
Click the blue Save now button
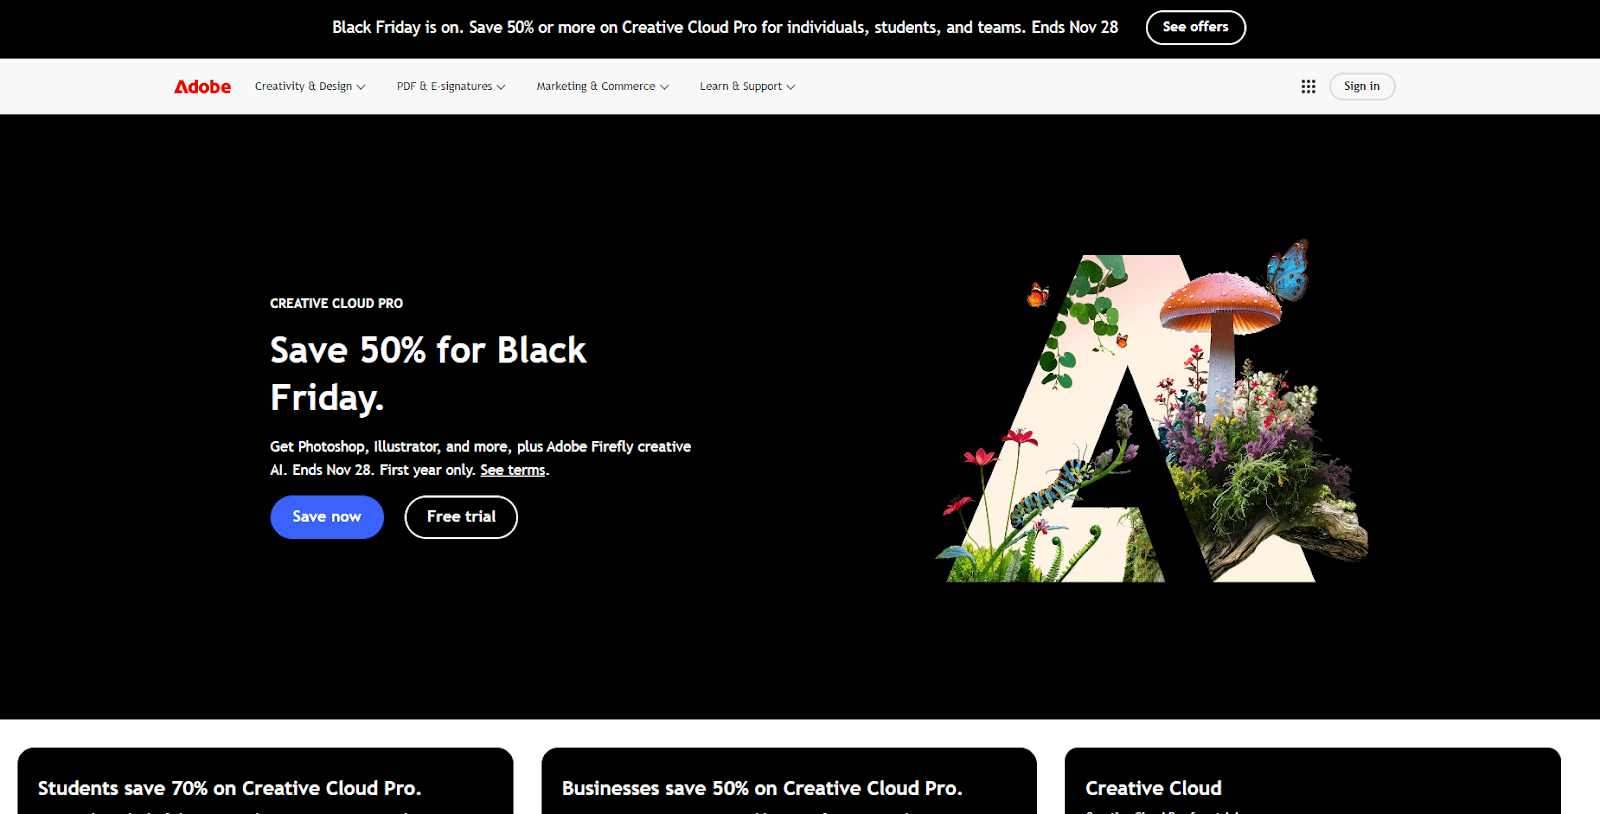coord(327,517)
